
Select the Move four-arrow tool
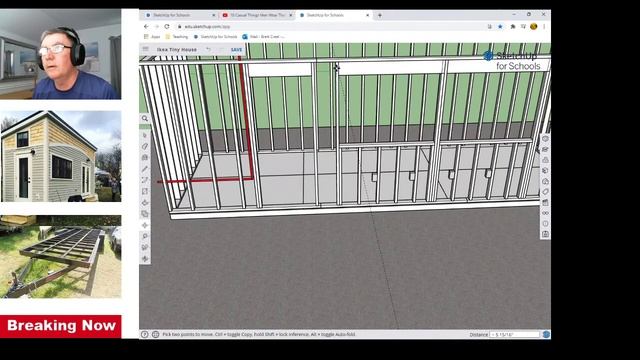pos(145,225)
